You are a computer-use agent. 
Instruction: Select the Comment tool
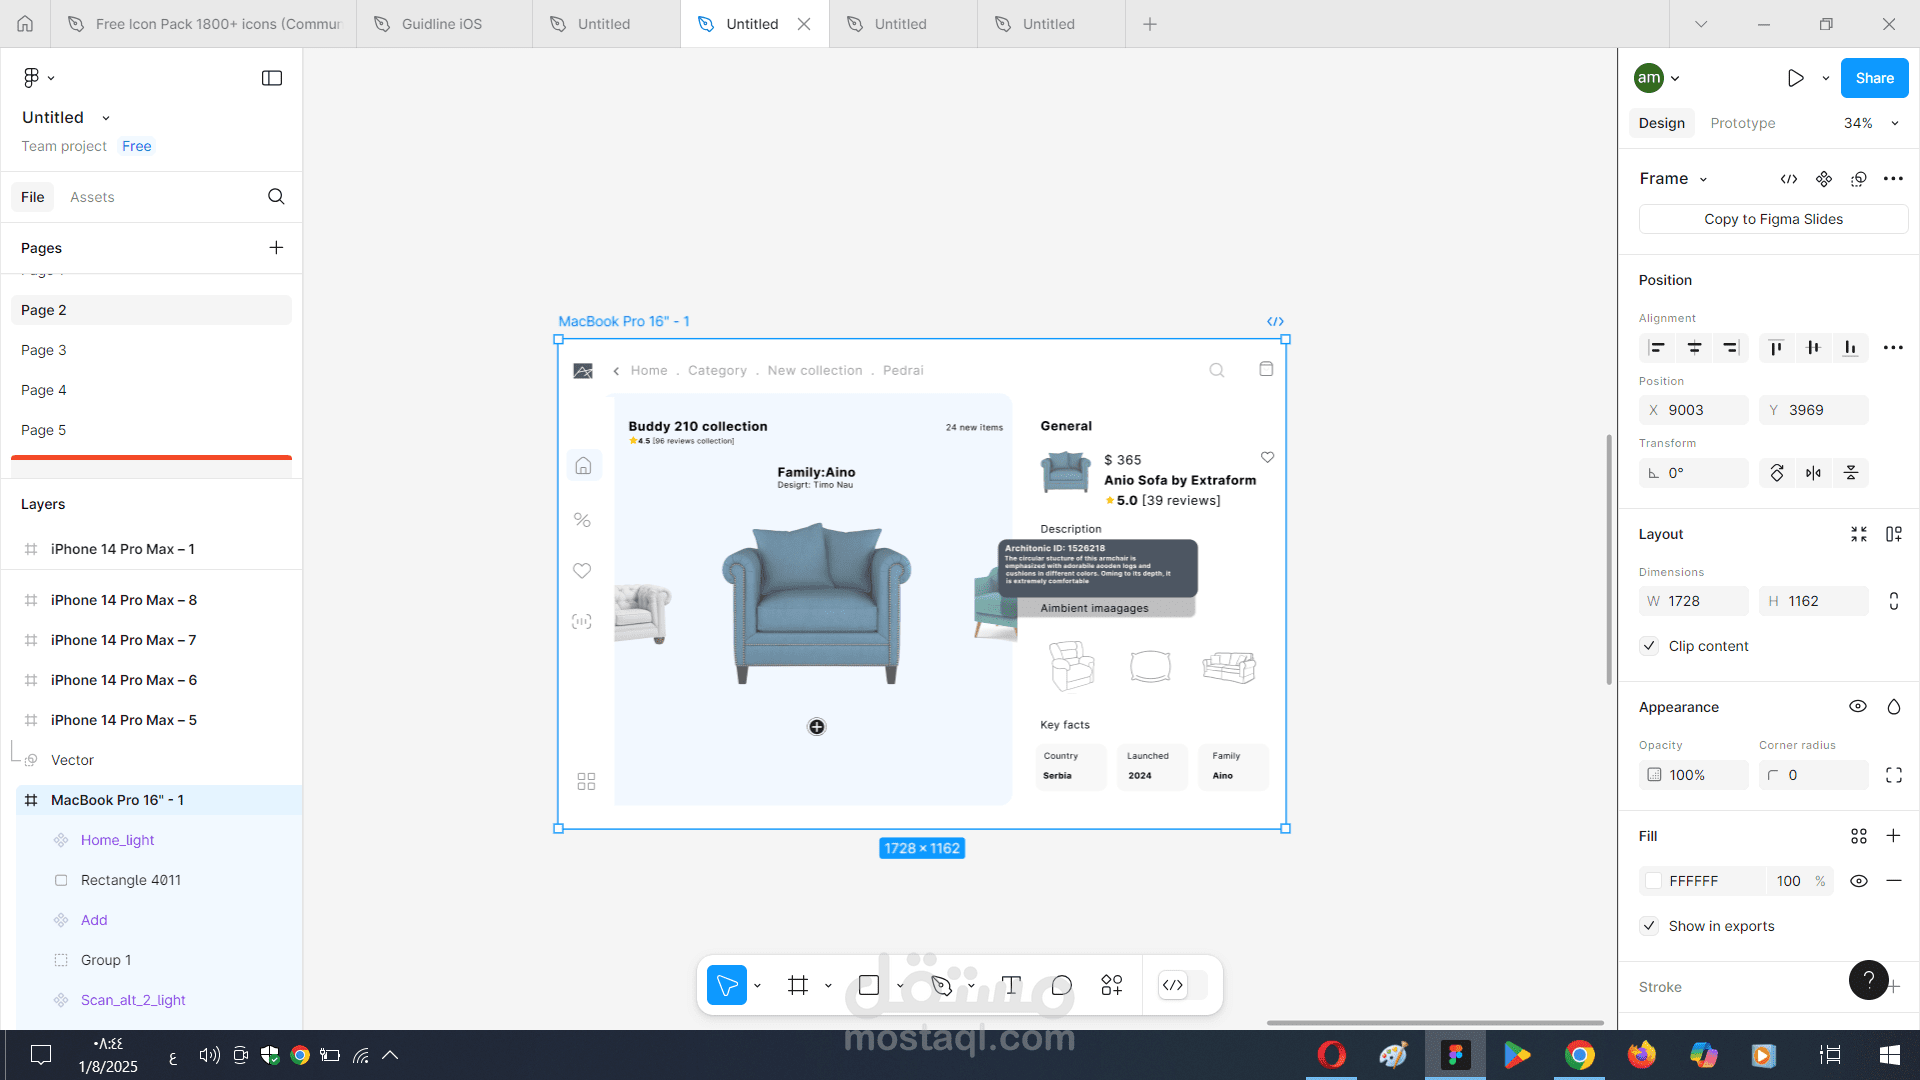pyautogui.click(x=1061, y=986)
